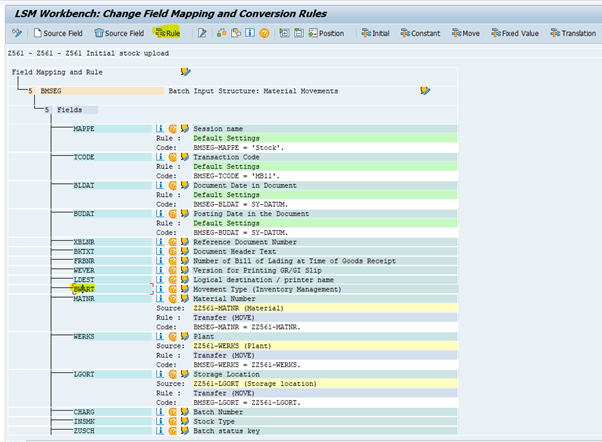
Task: Click the delete Source Field trash button
Action: click(119, 33)
